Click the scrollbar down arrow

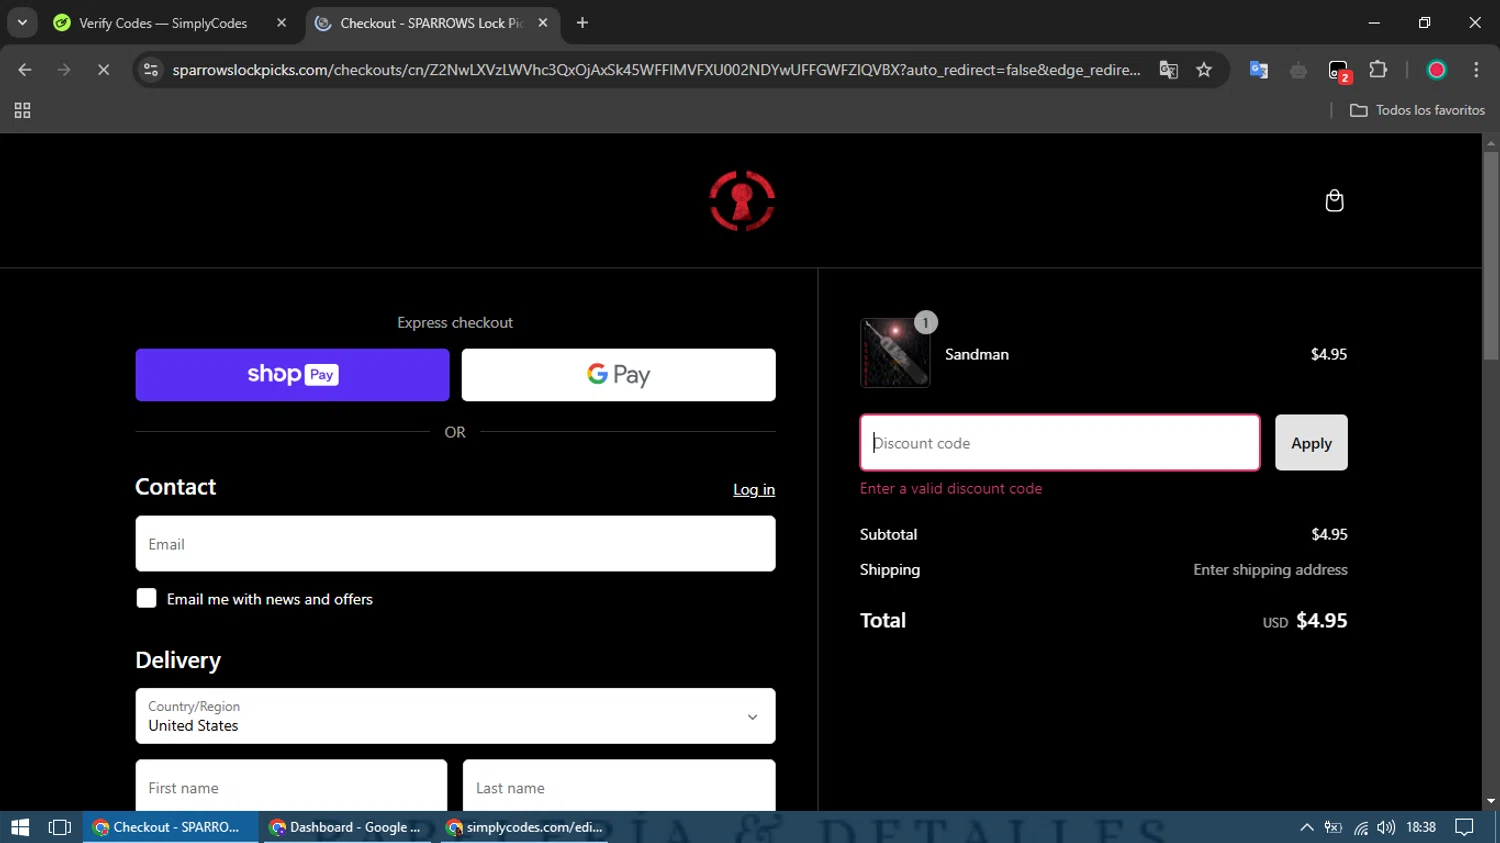tap(1491, 801)
